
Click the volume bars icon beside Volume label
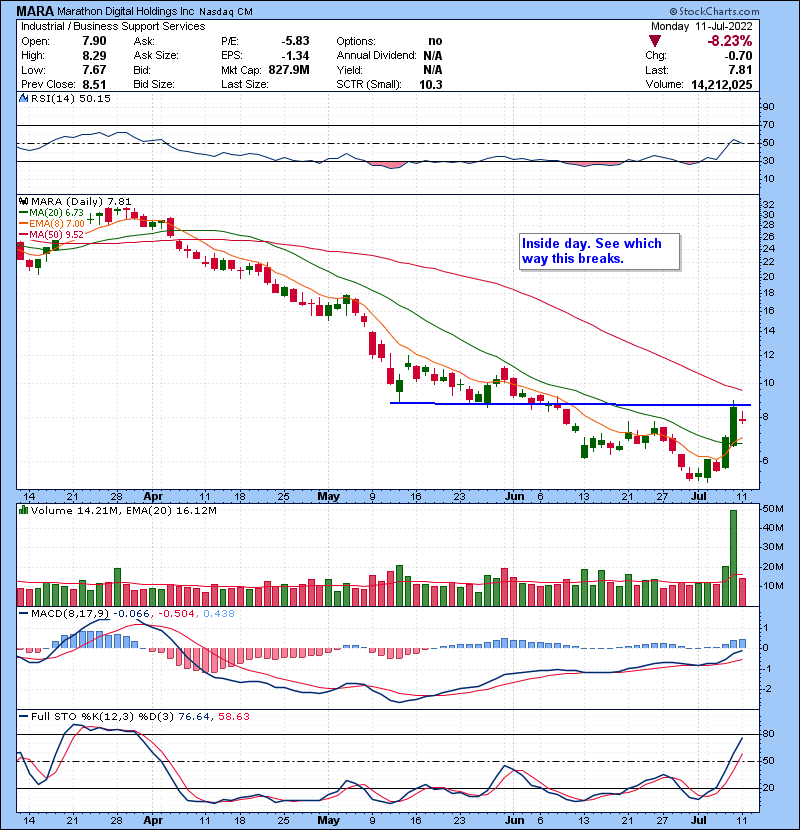pyautogui.click(x=23, y=510)
